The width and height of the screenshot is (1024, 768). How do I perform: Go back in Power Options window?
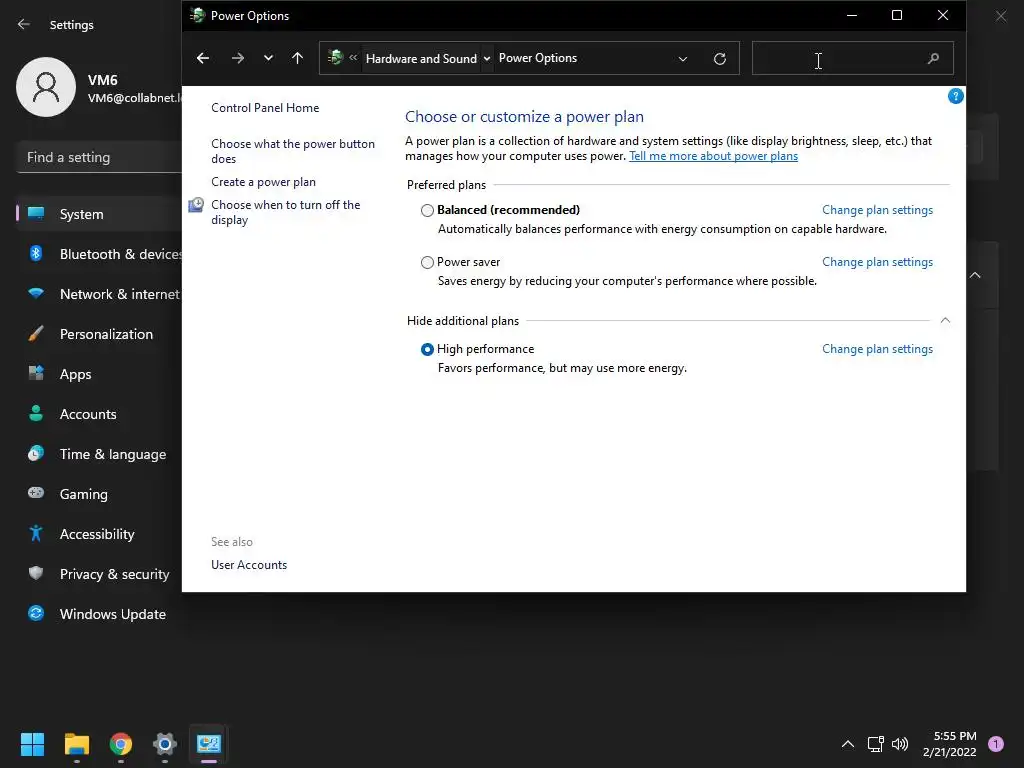coord(202,58)
